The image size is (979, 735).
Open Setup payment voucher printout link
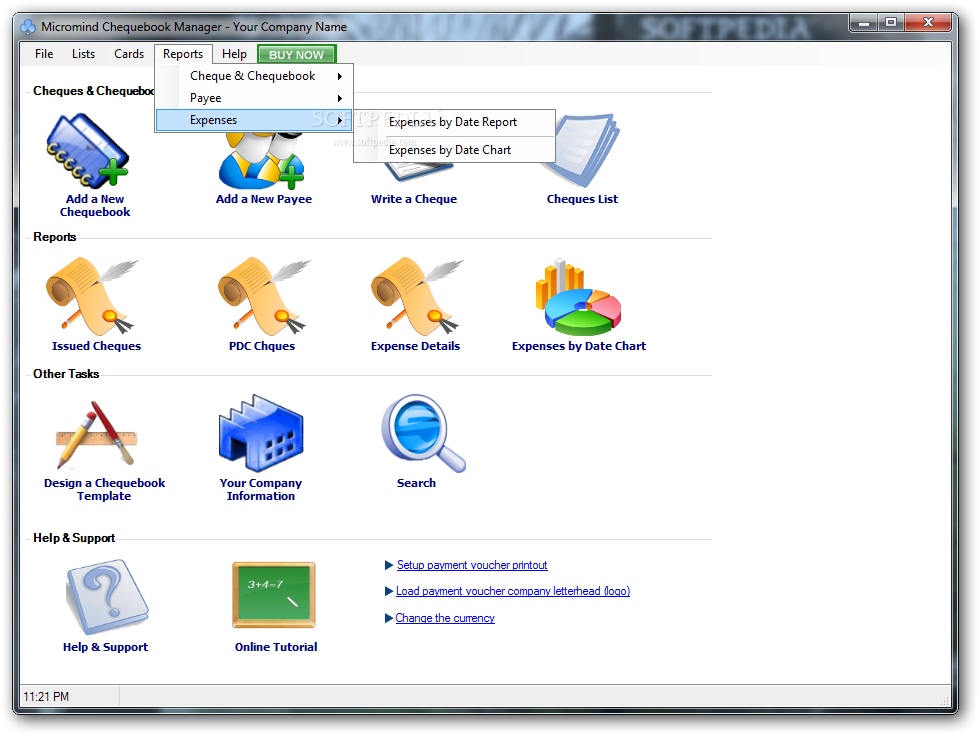point(472,565)
